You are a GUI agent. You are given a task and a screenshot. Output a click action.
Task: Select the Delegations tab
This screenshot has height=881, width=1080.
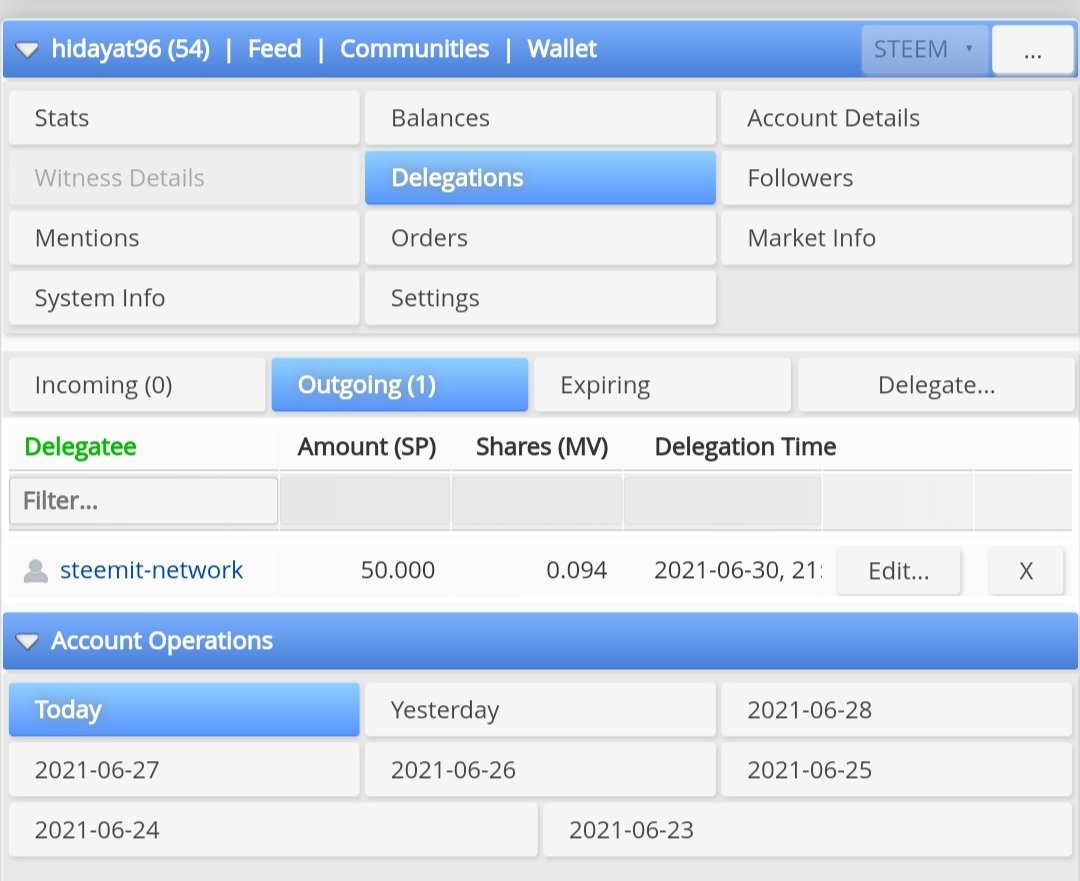pyautogui.click(x=540, y=178)
